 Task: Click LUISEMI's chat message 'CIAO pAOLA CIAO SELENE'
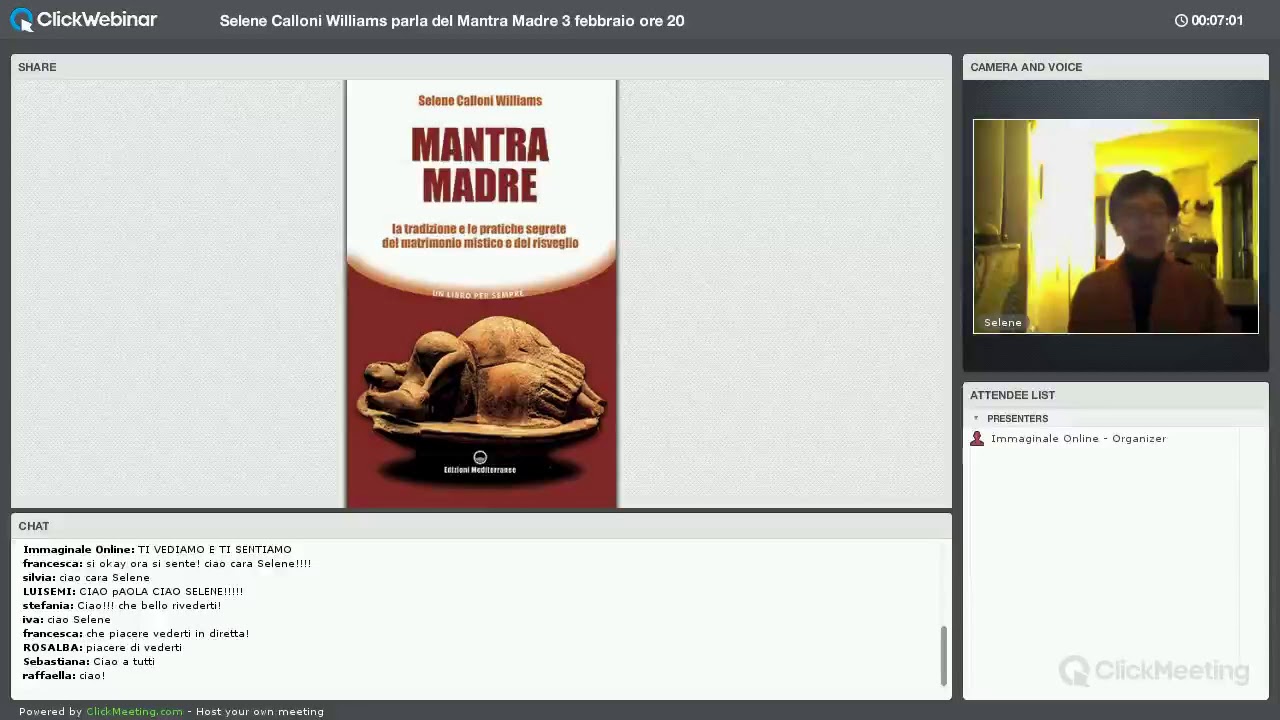coord(133,591)
